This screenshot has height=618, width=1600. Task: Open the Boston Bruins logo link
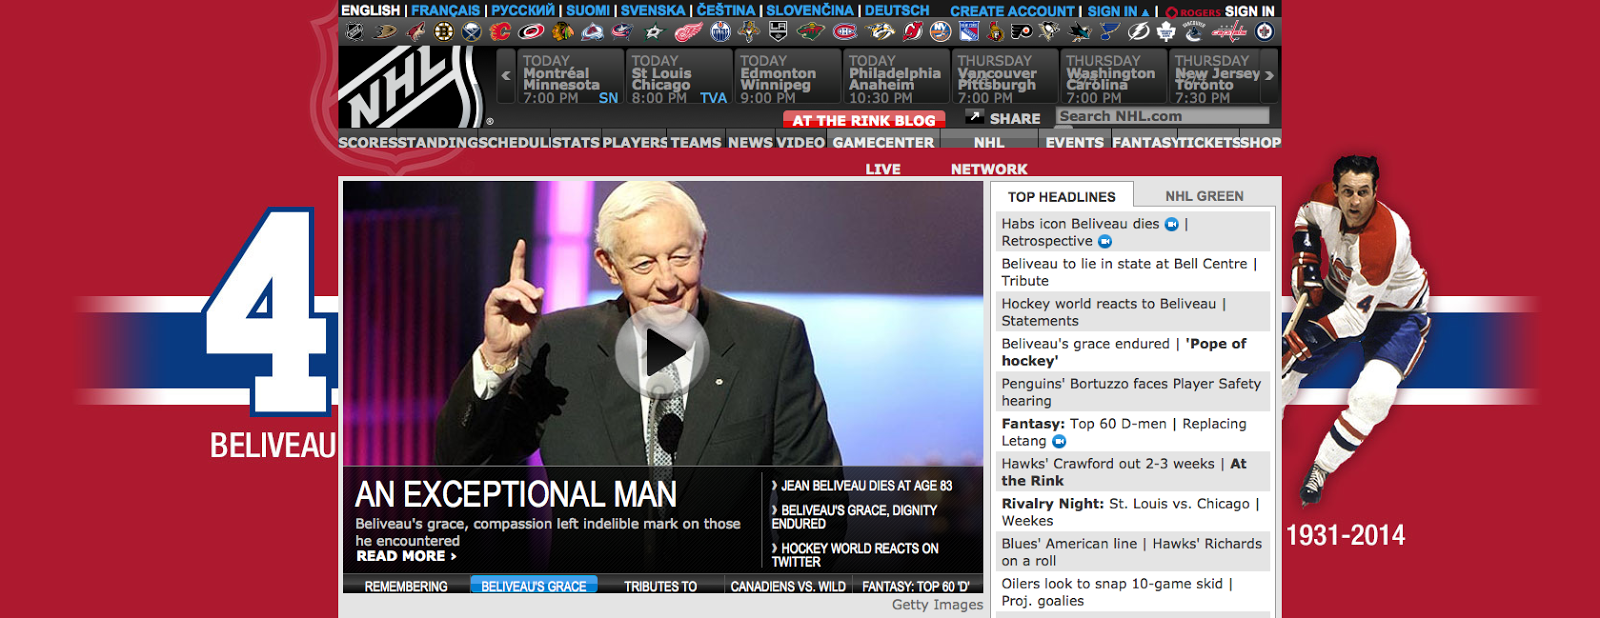pos(443,32)
